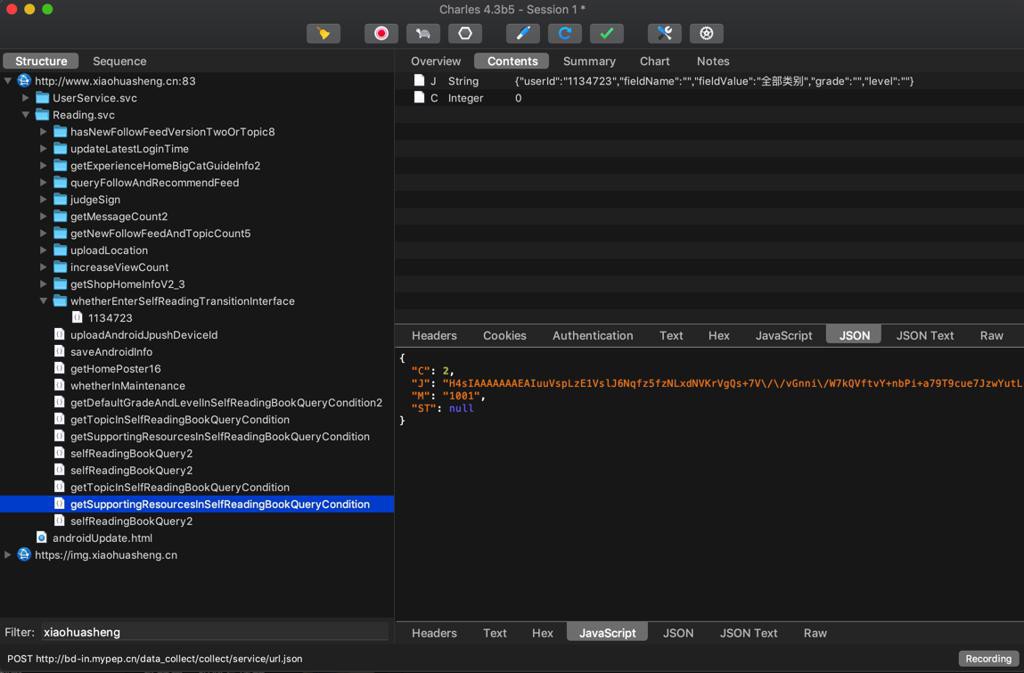Click the Recording status button
The height and width of the screenshot is (673, 1024).
(x=988, y=659)
